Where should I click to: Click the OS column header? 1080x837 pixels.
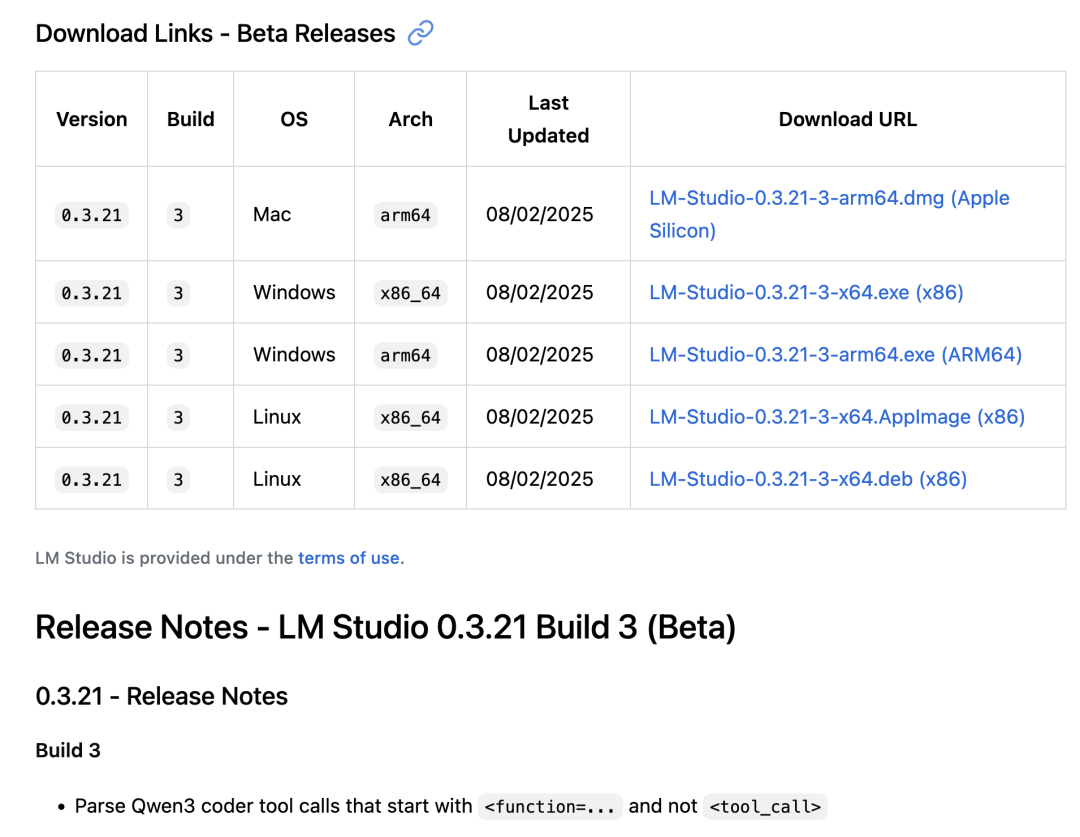pyautogui.click(x=294, y=119)
